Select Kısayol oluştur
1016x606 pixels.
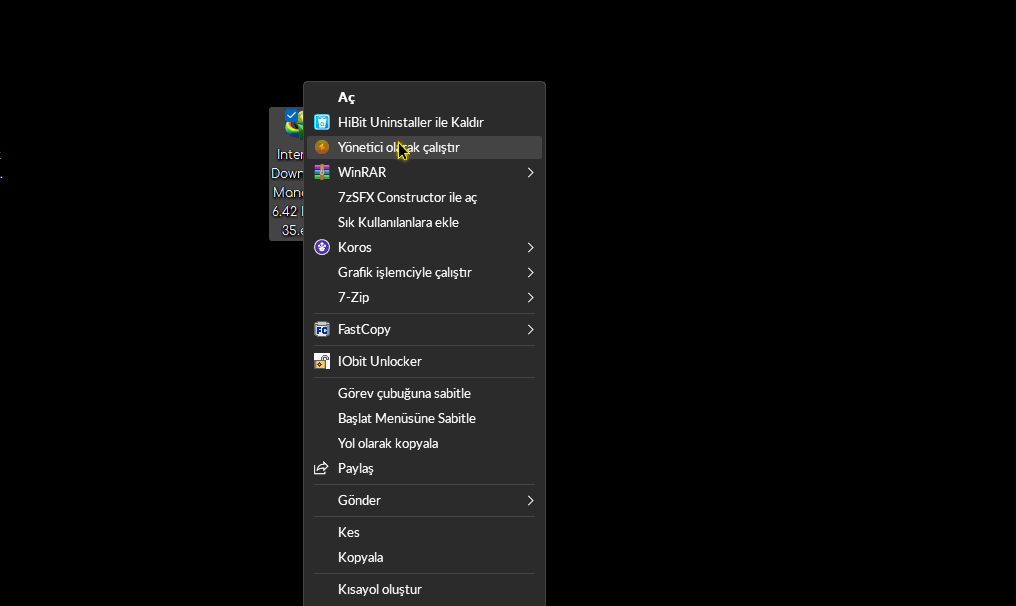[424, 590]
